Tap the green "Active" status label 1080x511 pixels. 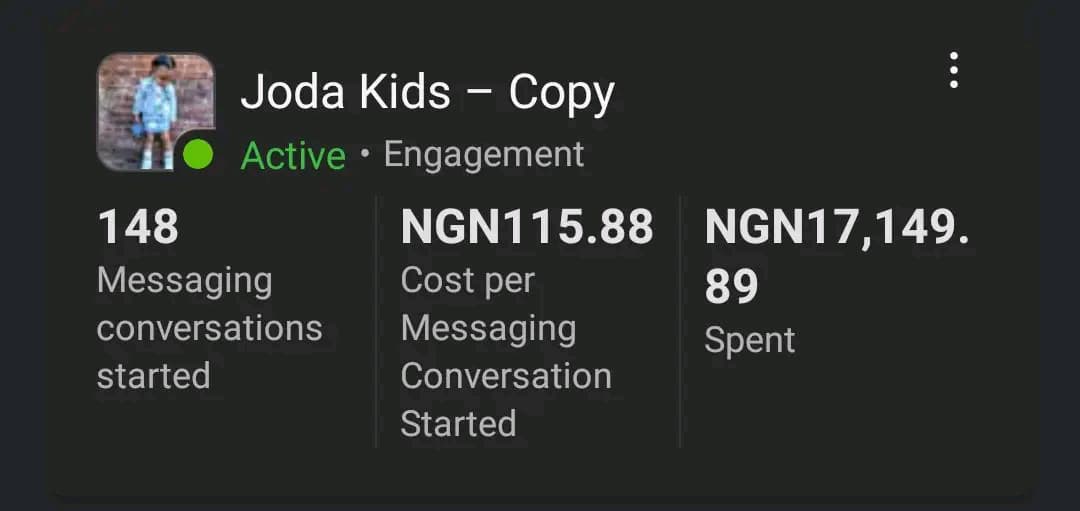(x=293, y=155)
